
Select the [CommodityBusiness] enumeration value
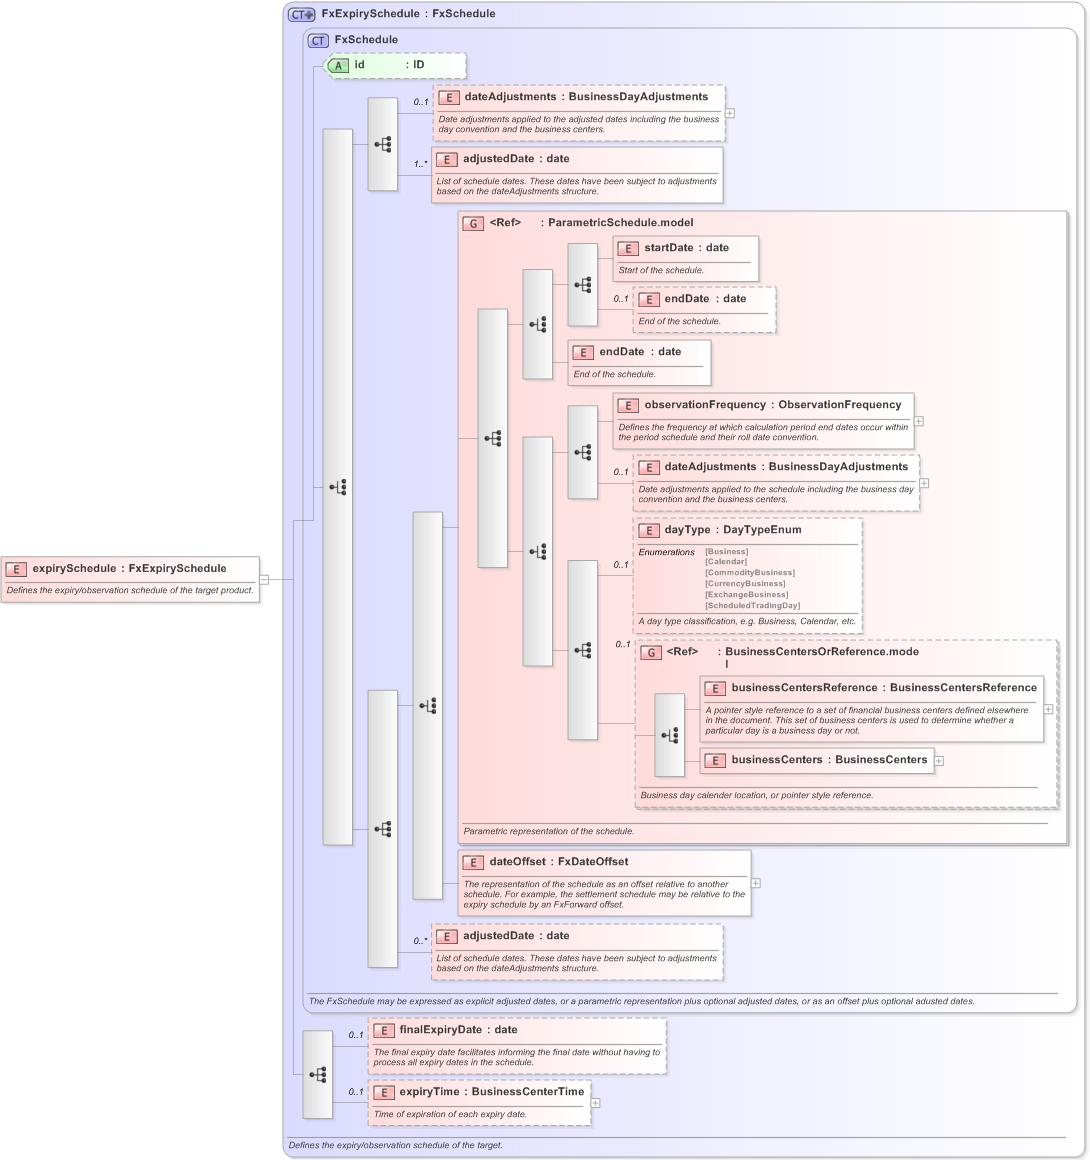click(x=750, y=573)
